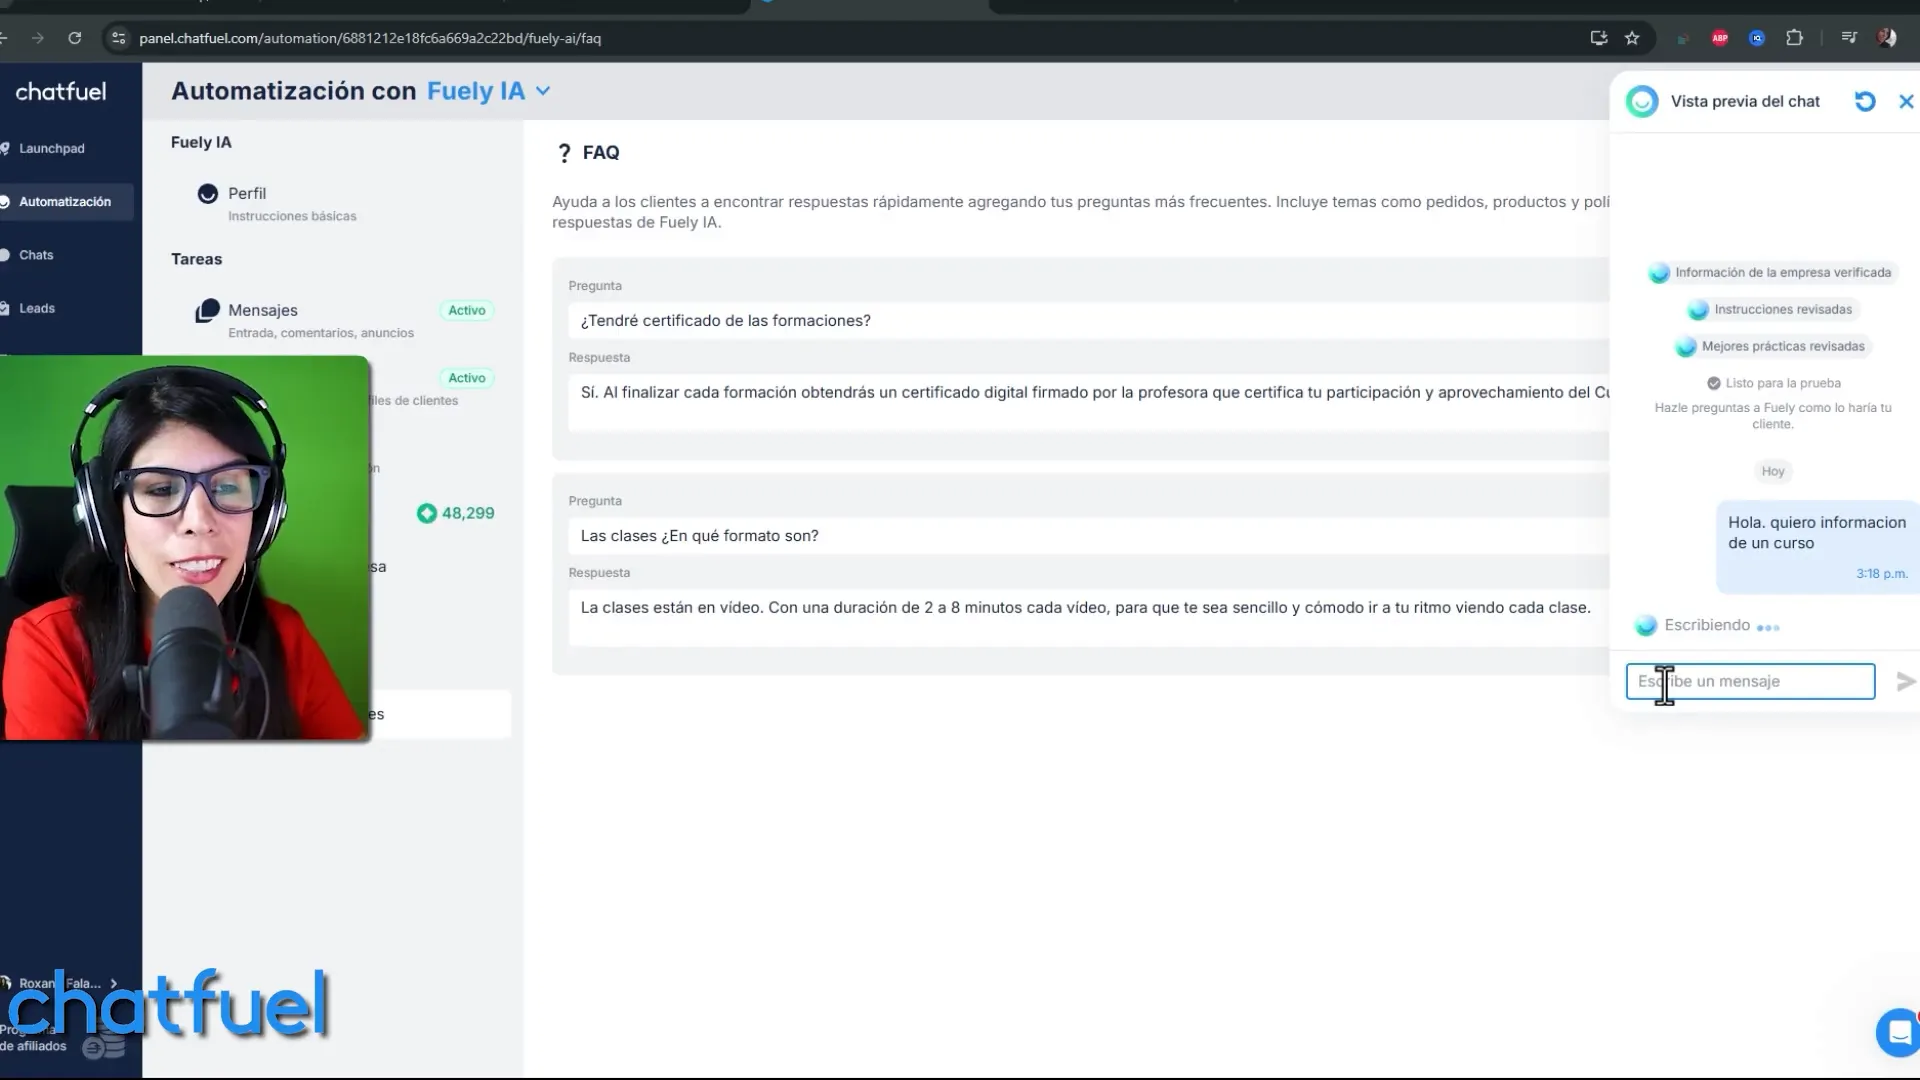This screenshot has height=1080, width=1920.
Task: Reload the browser page
Action: point(74,38)
